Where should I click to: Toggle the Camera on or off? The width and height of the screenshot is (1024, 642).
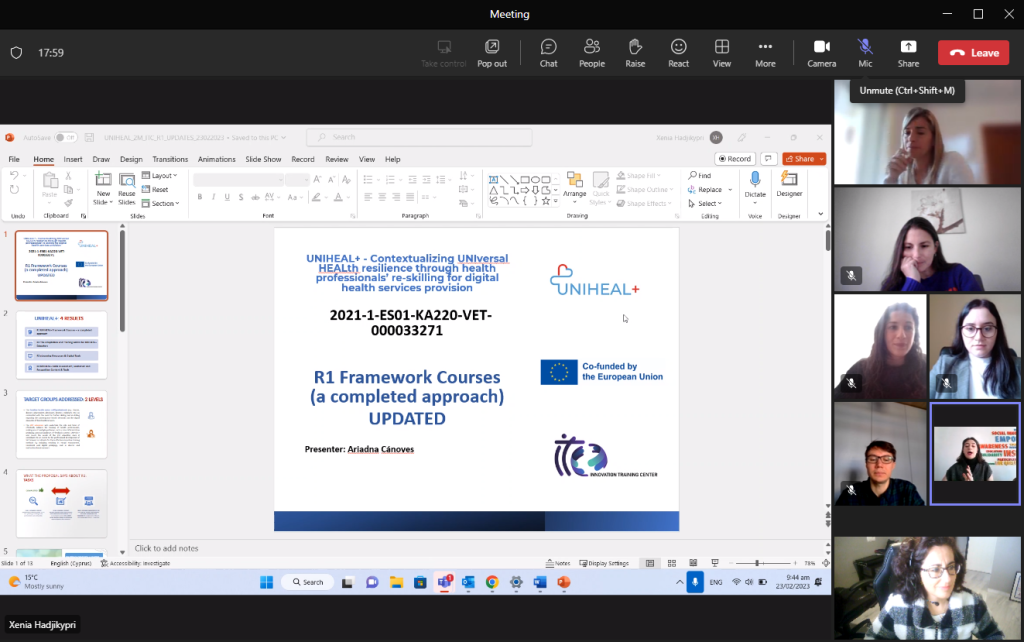(821, 53)
